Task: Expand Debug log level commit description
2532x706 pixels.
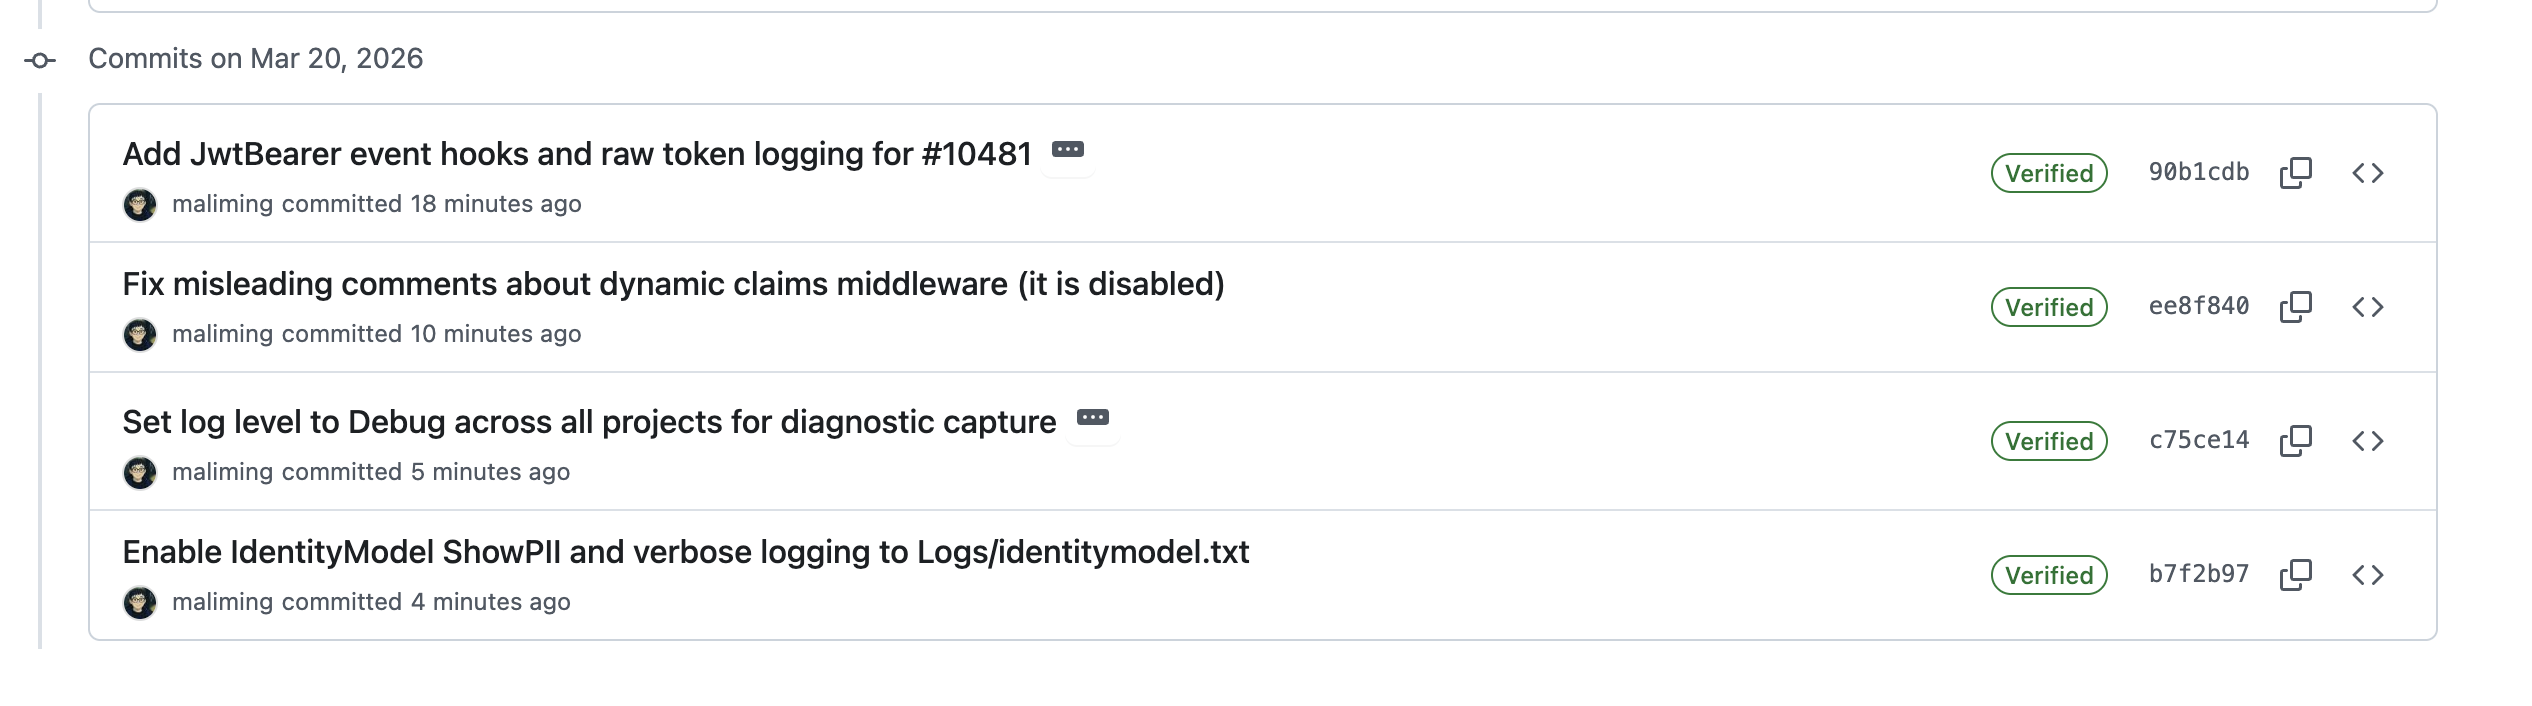Action: point(1092,419)
